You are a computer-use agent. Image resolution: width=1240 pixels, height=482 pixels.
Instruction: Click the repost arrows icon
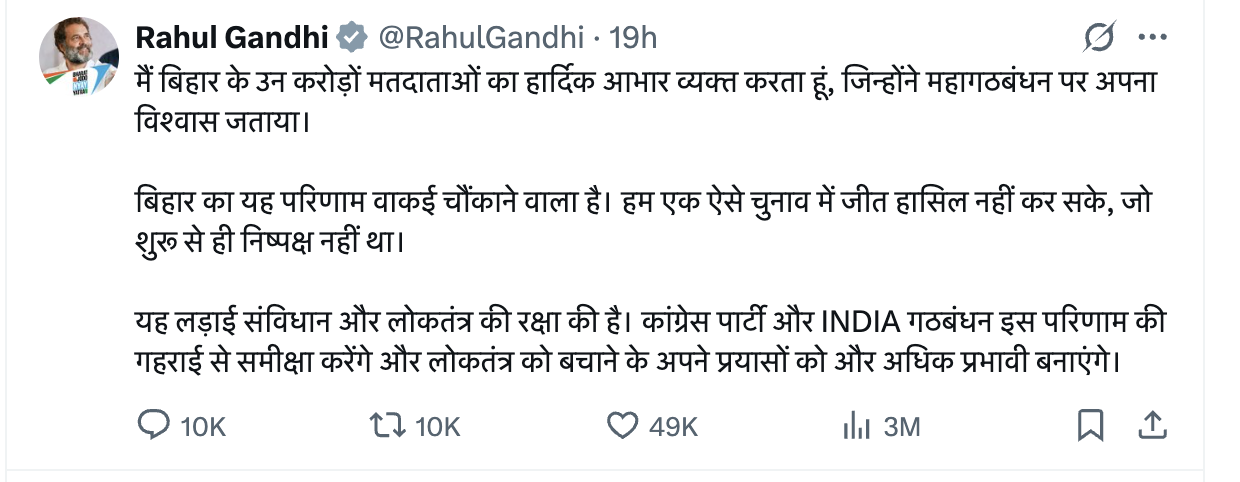pyautogui.click(x=387, y=426)
